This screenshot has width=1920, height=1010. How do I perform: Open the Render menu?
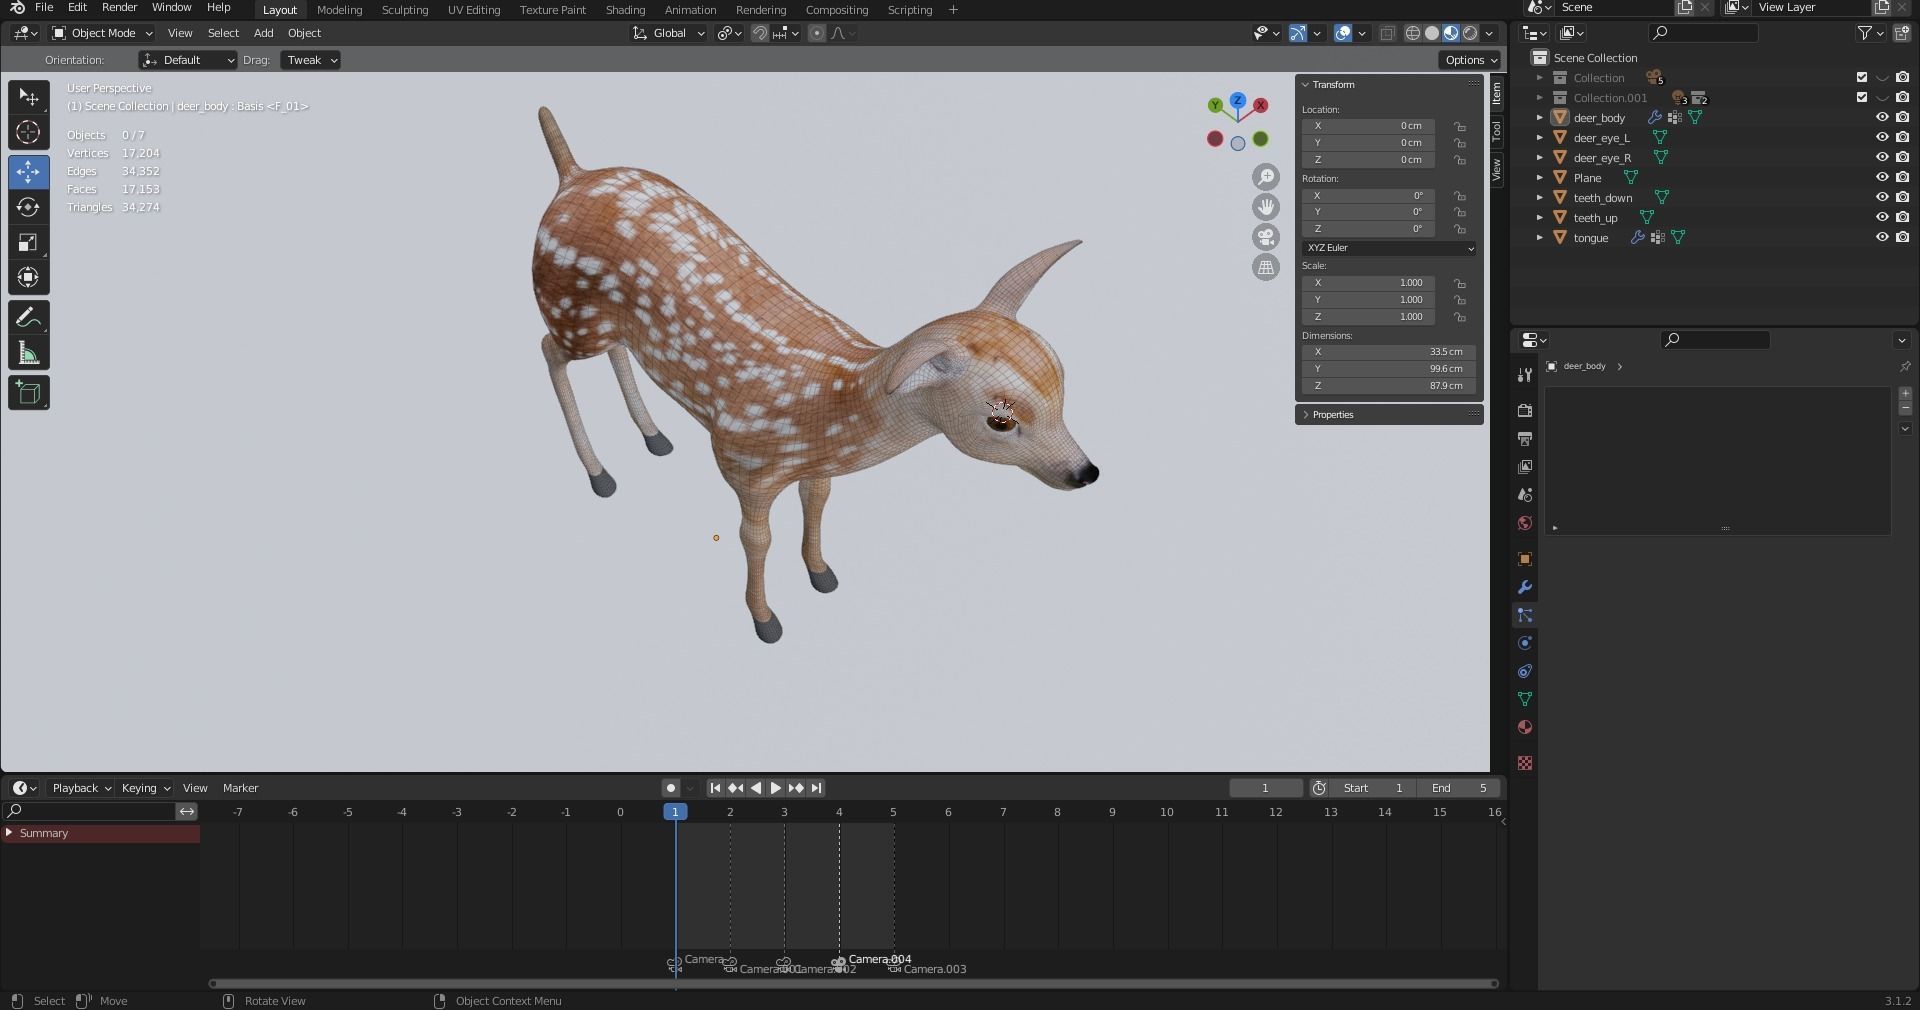click(119, 8)
